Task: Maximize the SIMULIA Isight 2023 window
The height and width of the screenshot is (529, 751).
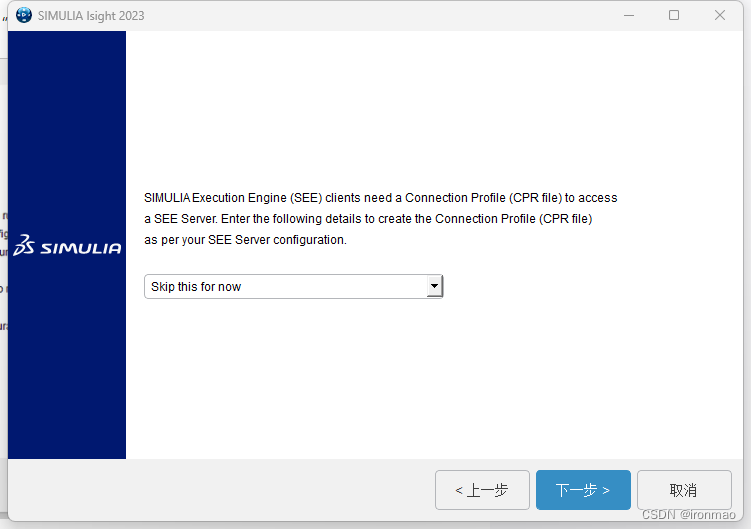Action: click(x=673, y=15)
